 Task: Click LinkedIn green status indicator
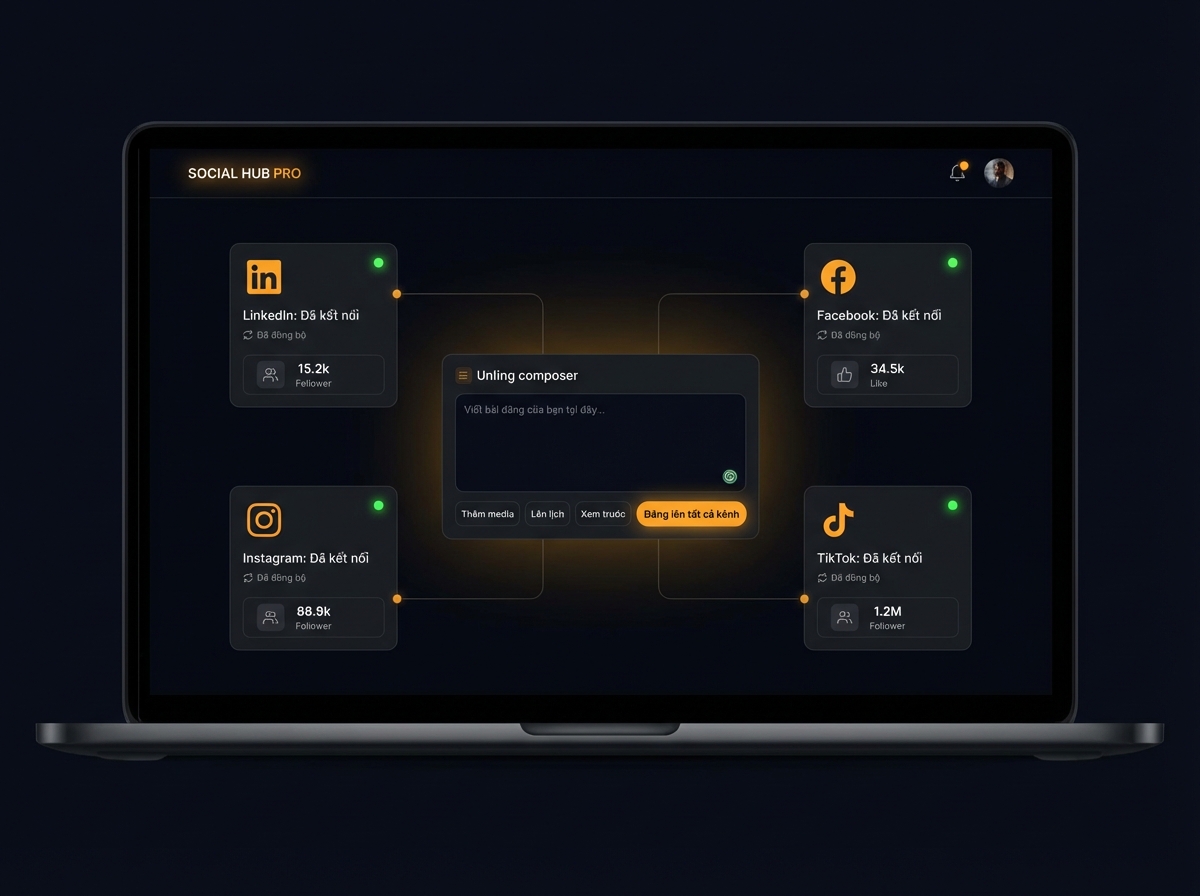tap(378, 263)
